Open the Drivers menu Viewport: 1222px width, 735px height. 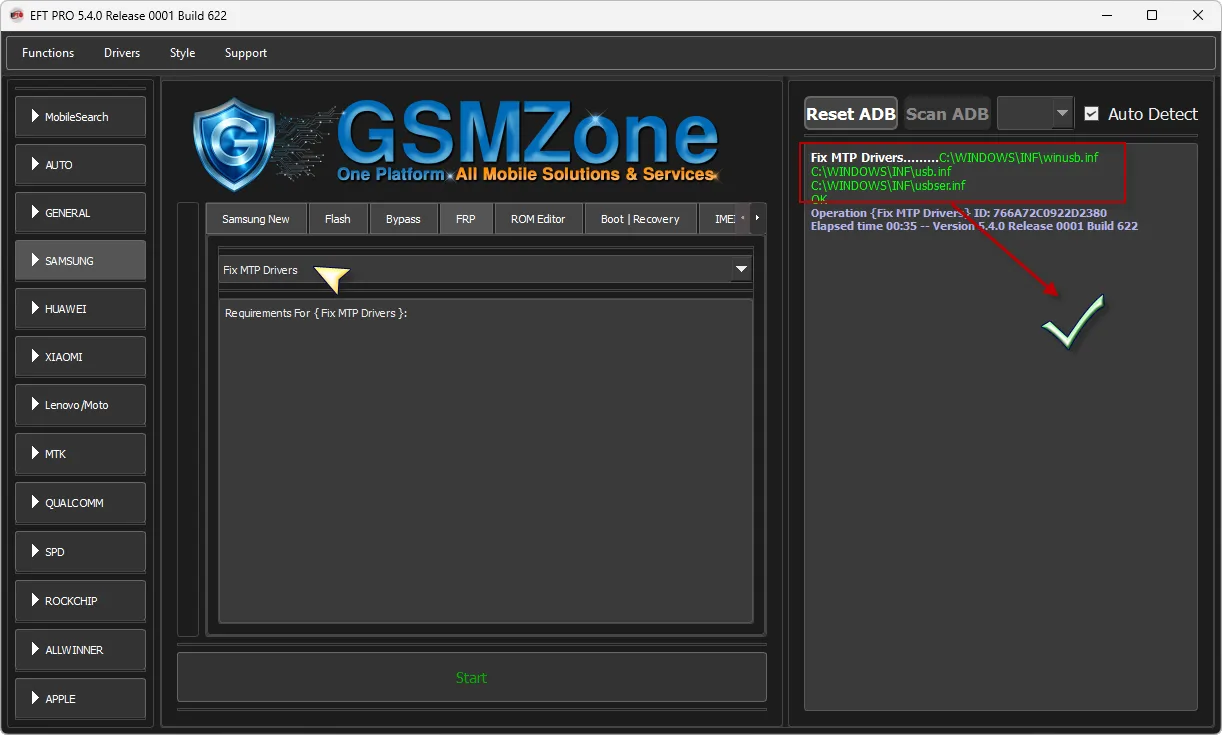[122, 53]
